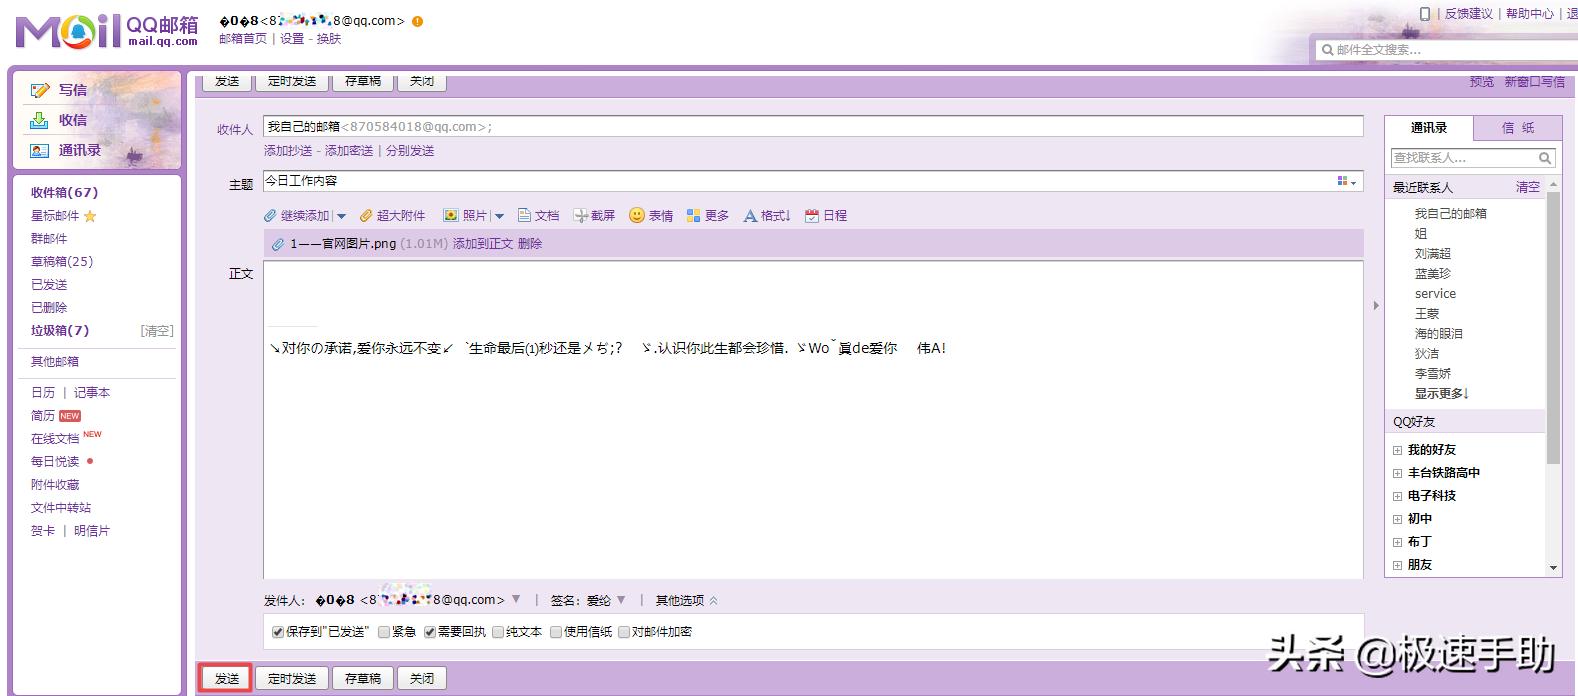Show text formatting with 格式 icon

[750, 216]
